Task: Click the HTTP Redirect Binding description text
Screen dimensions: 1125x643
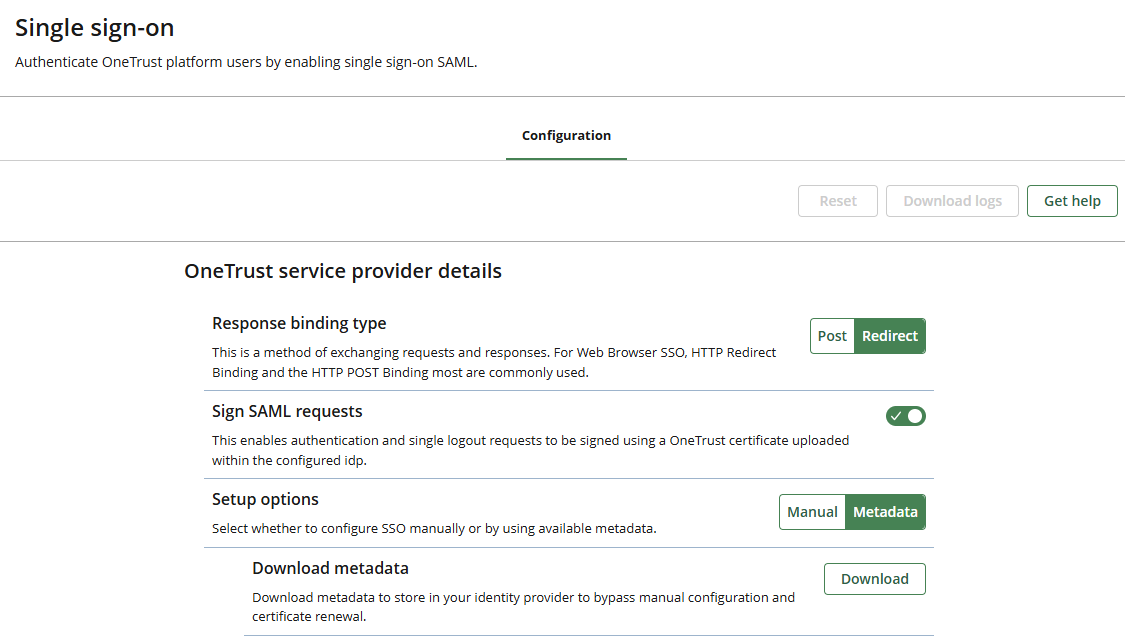Action: tap(494, 362)
